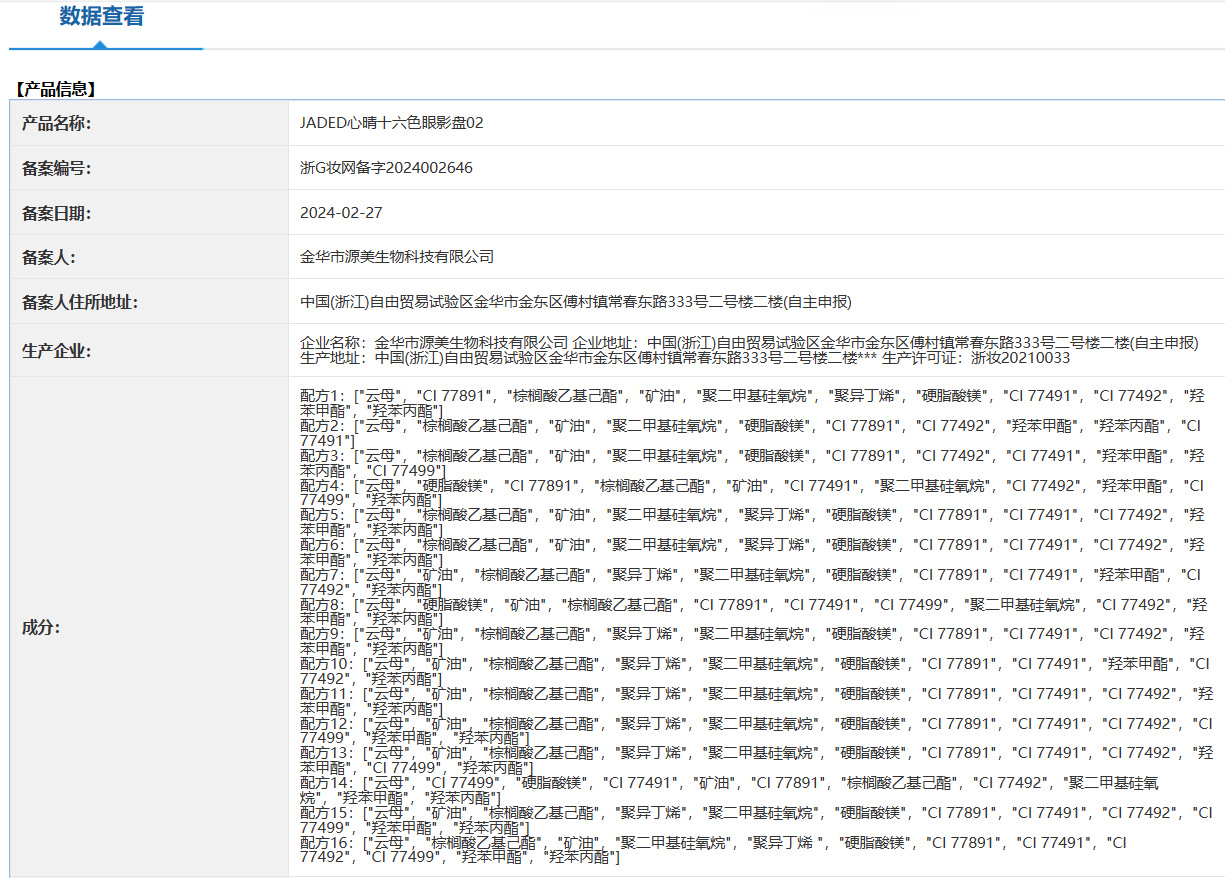Select the registrant address value text
This screenshot has width=1225, height=878.
click(x=576, y=302)
